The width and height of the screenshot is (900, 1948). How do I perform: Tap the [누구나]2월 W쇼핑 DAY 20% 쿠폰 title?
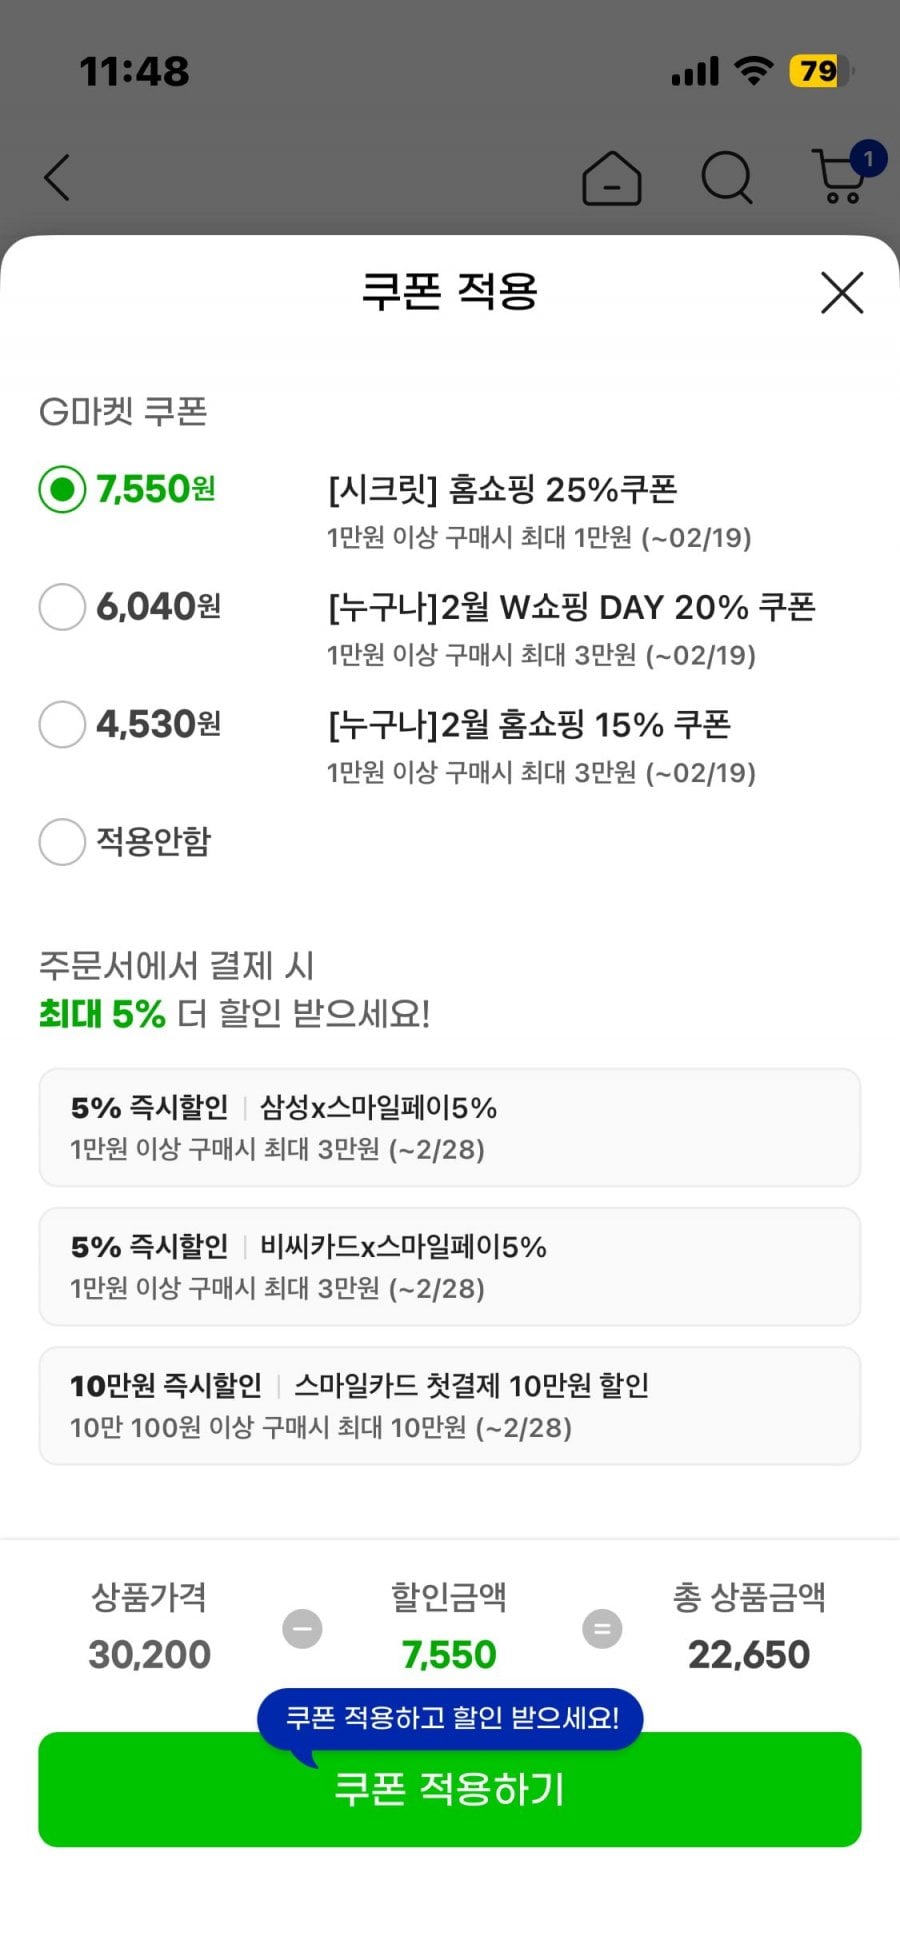click(x=571, y=607)
